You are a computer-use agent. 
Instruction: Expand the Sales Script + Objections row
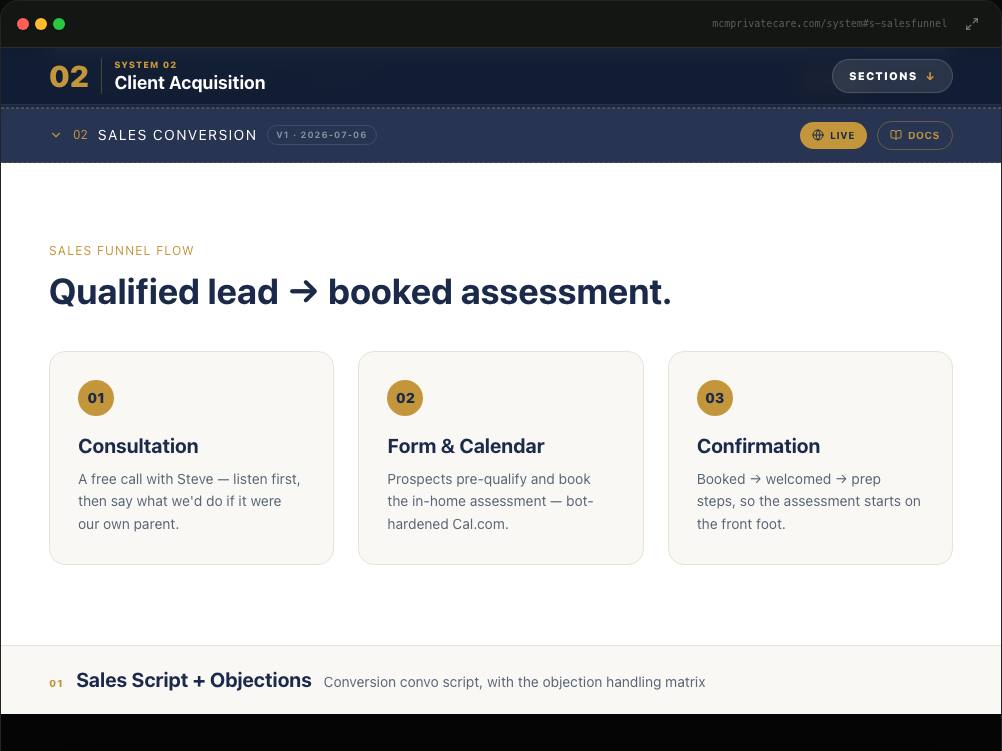tap(501, 680)
